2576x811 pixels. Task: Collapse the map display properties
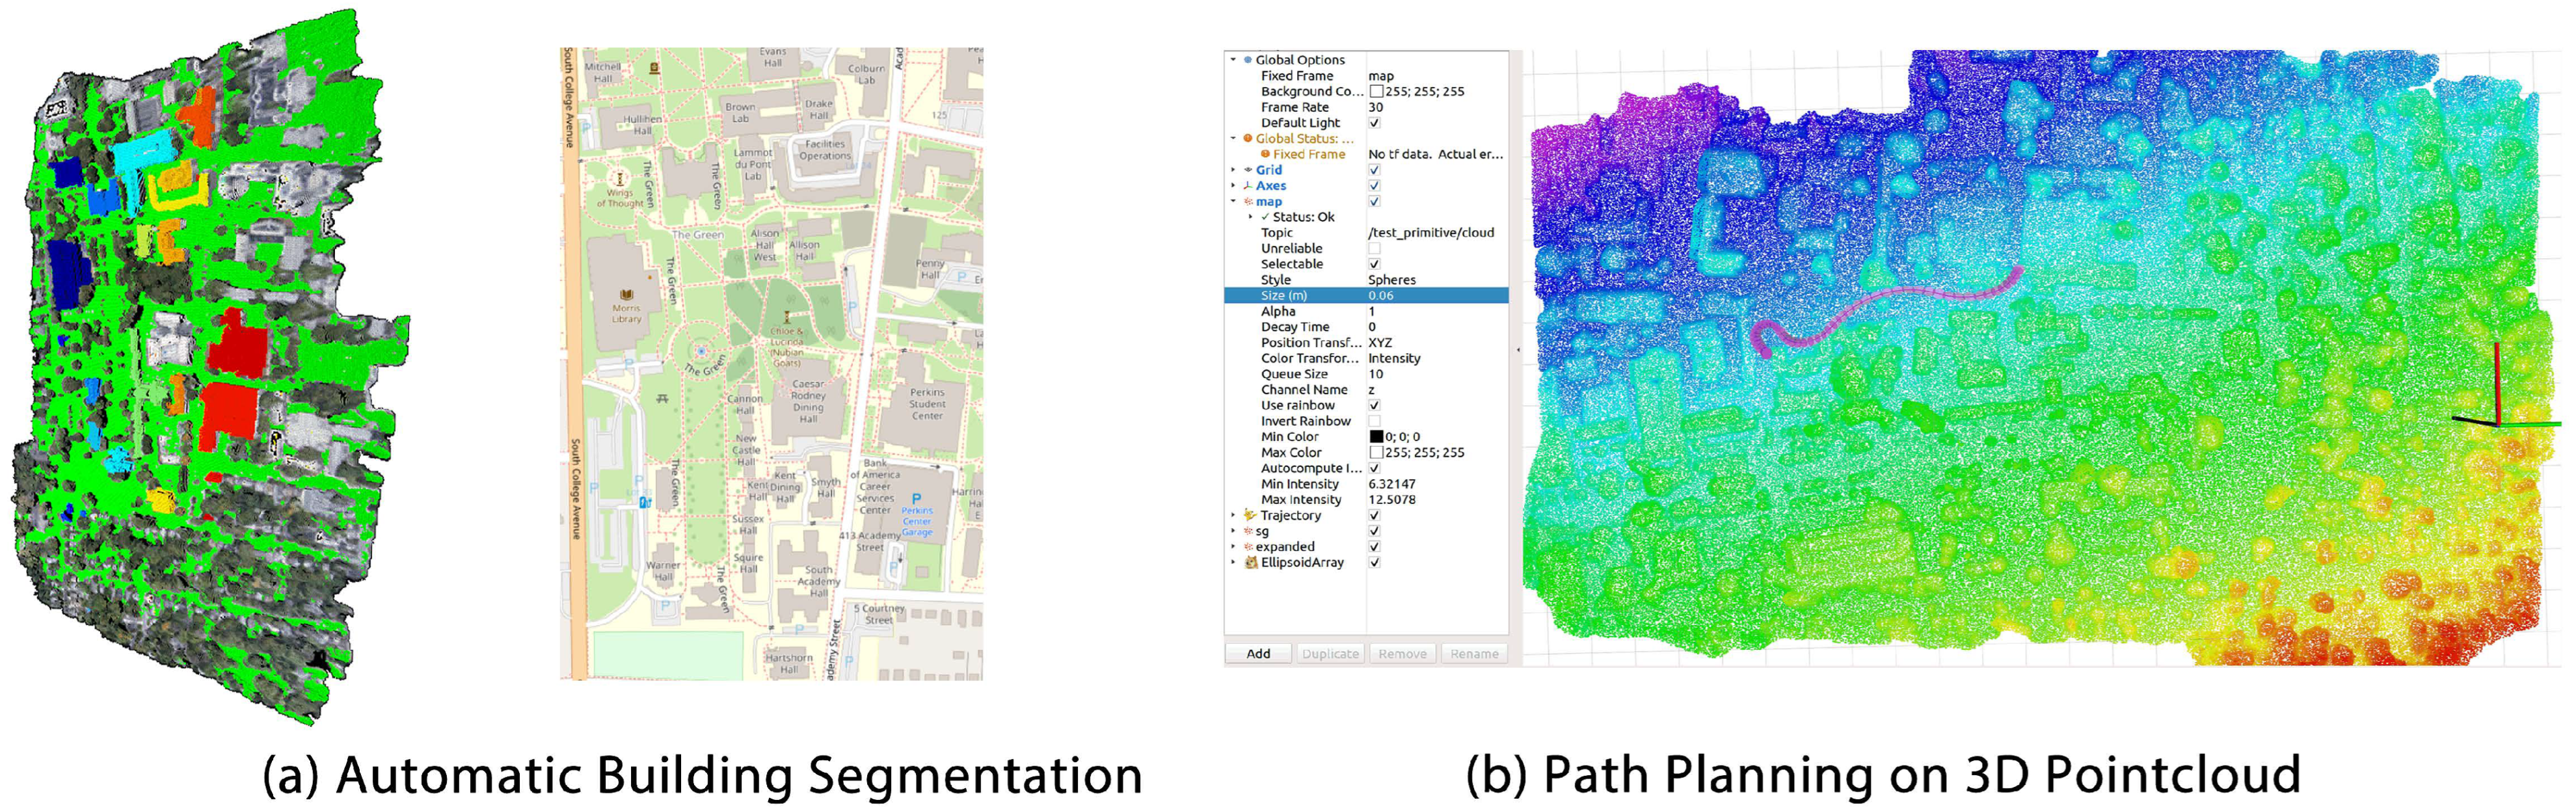point(1233,202)
